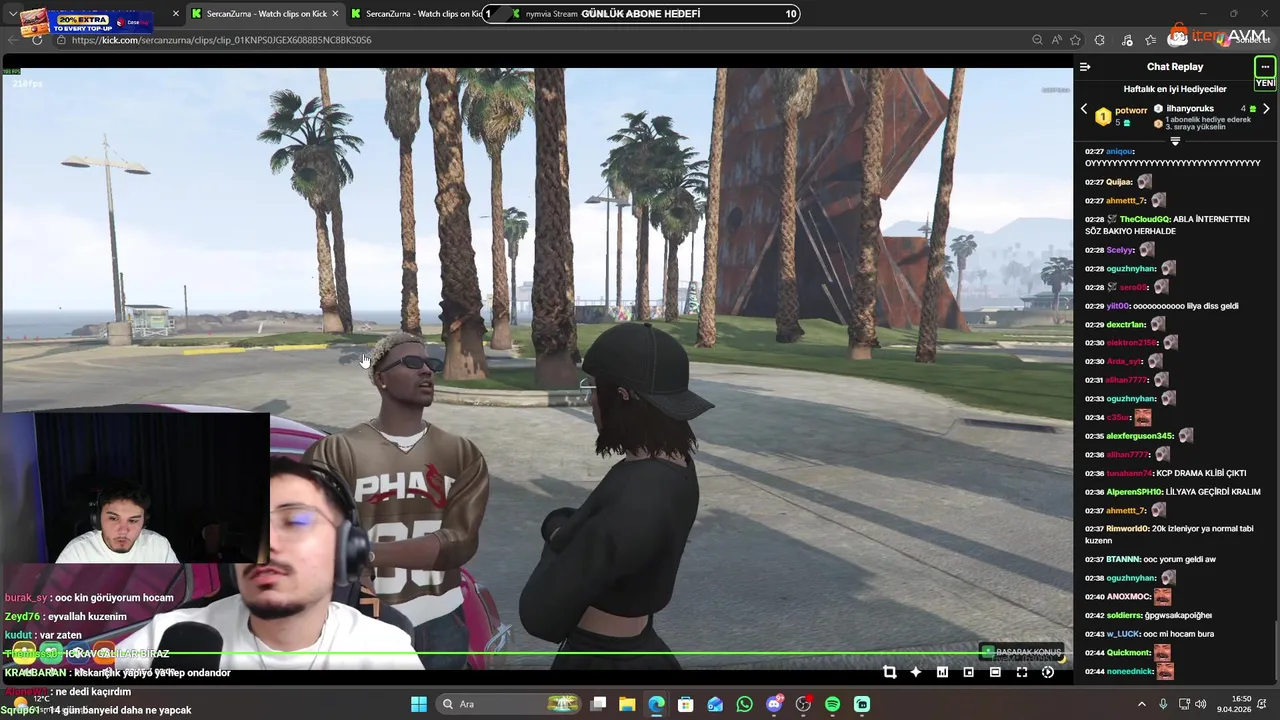
Task: Click username BTANNN in chat
Action: 1123,559
